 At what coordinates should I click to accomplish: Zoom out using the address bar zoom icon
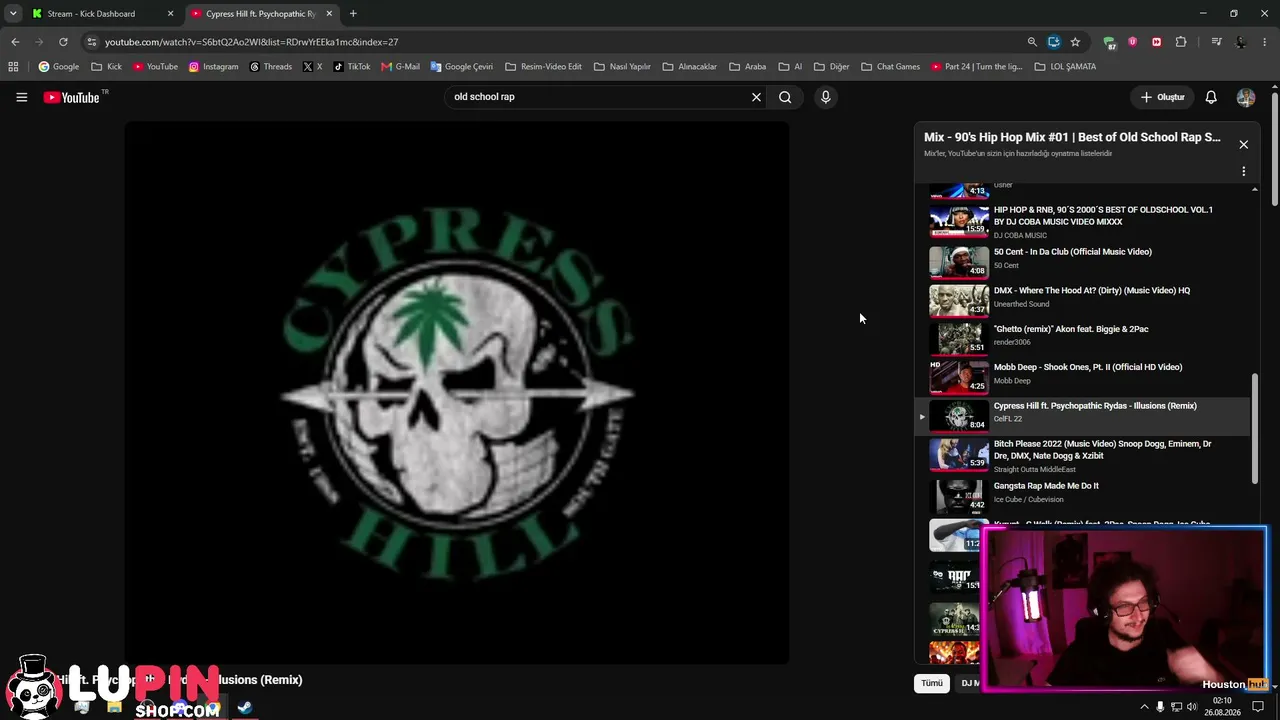(1032, 42)
